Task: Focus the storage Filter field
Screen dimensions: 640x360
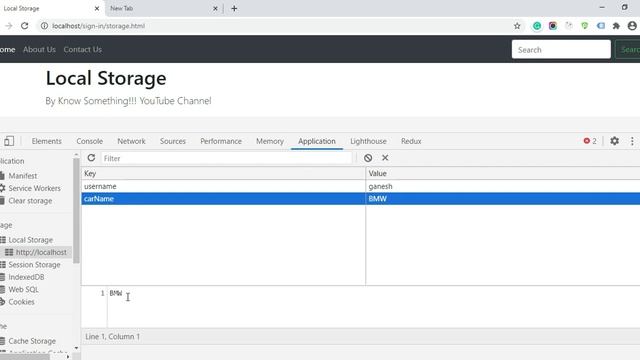Action: click(x=226, y=158)
